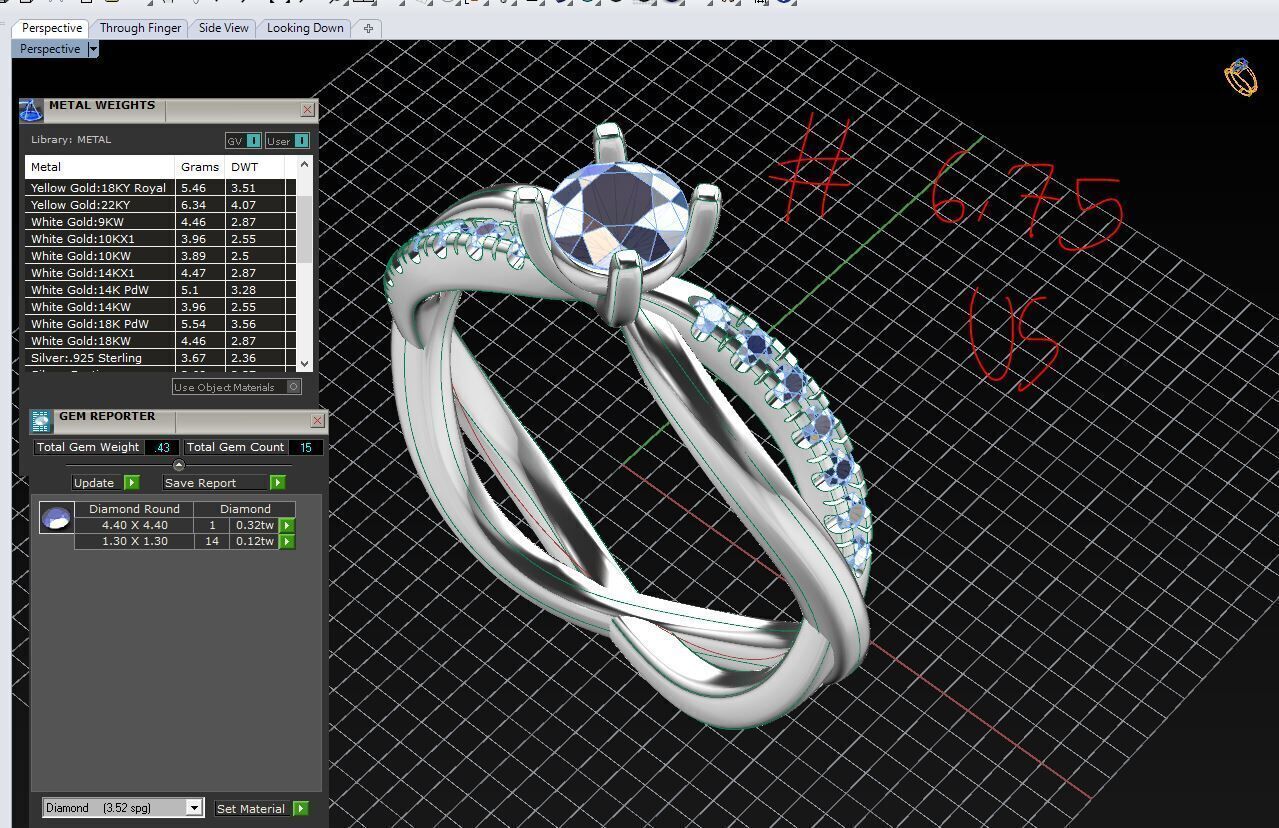Click the Total Gem Weight value .43

coord(162,447)
